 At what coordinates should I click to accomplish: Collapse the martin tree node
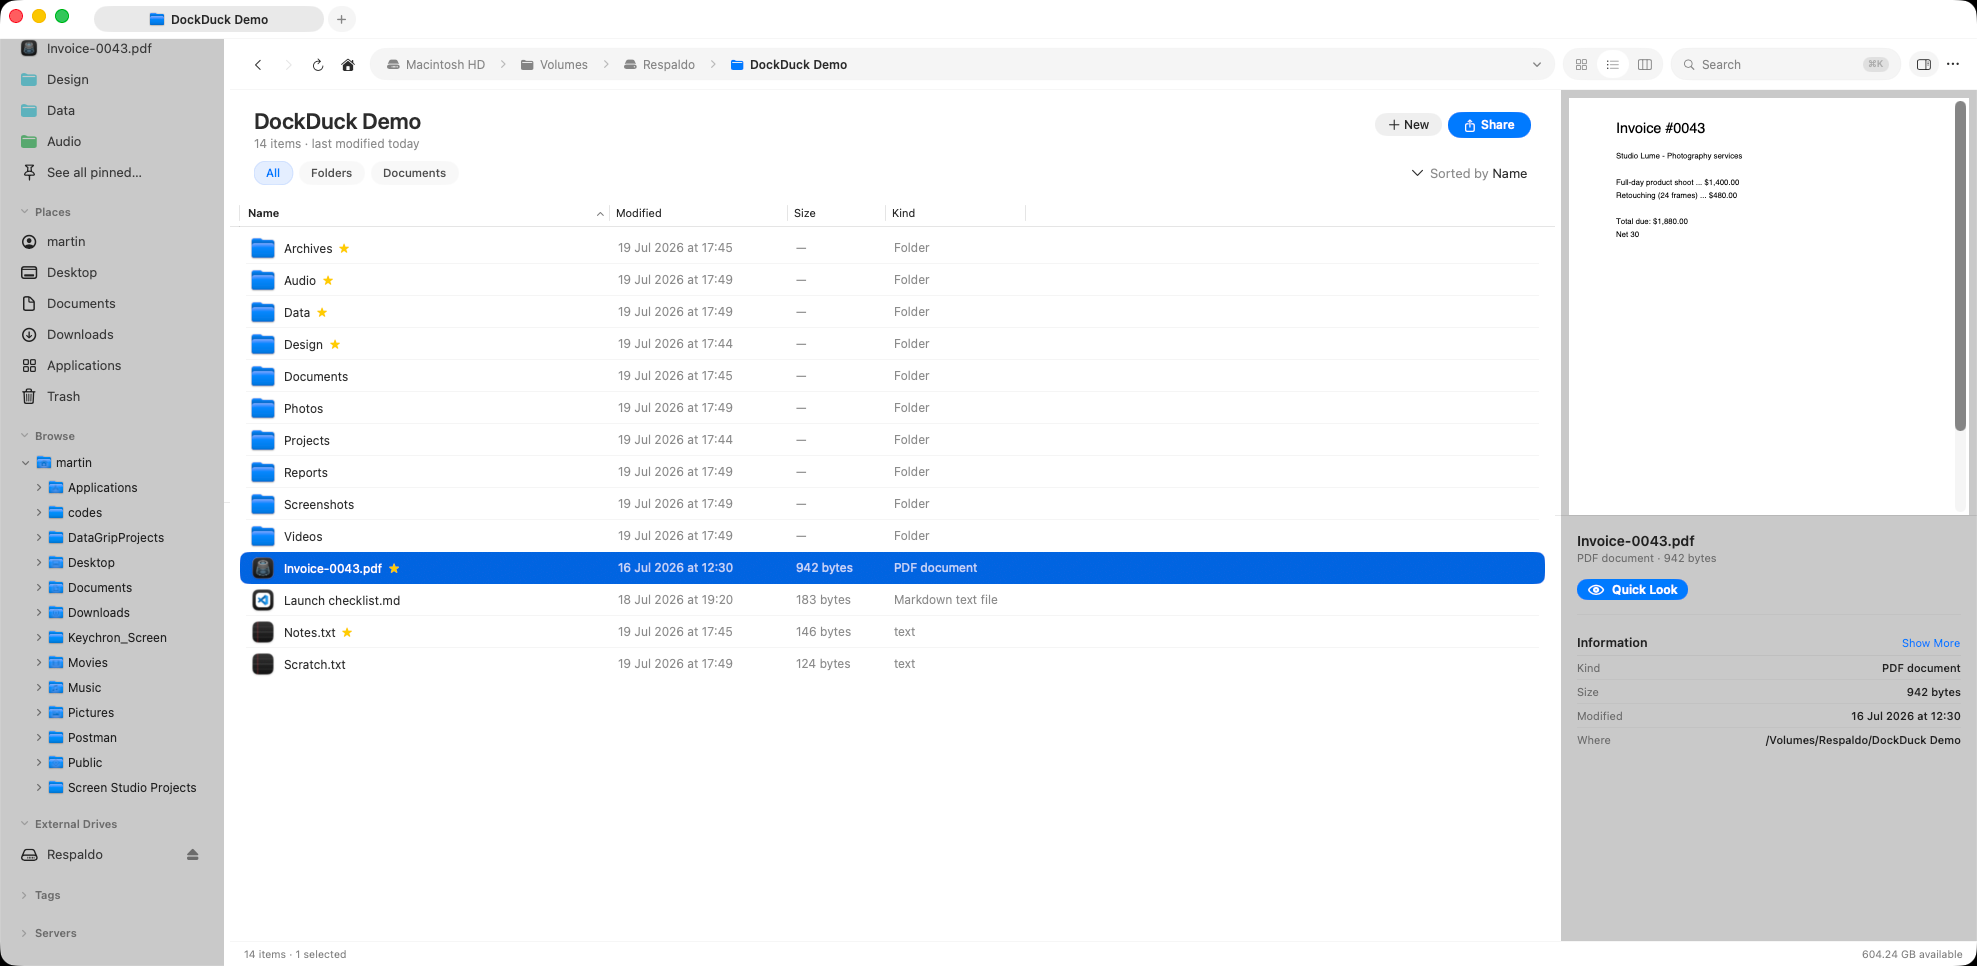click(x=26, y=463)
